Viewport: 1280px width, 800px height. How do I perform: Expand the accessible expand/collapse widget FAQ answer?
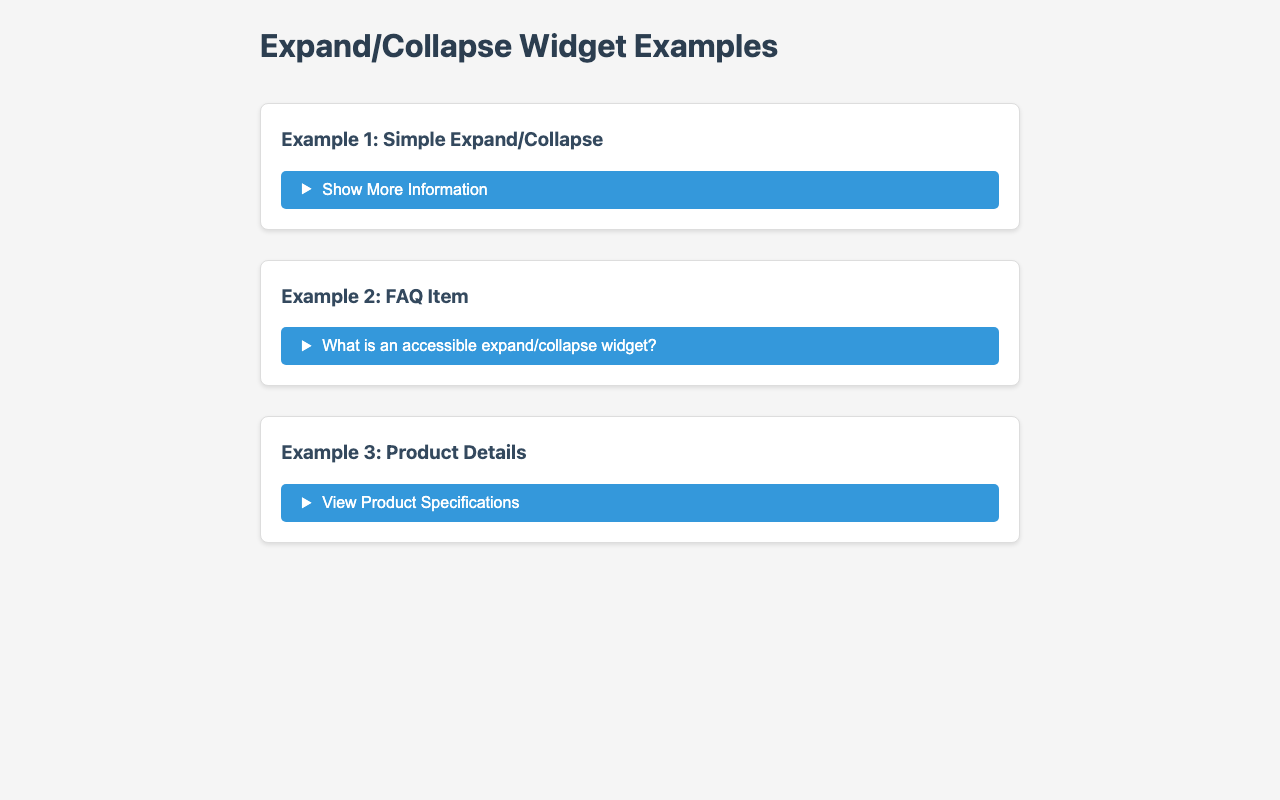(640, 346)
